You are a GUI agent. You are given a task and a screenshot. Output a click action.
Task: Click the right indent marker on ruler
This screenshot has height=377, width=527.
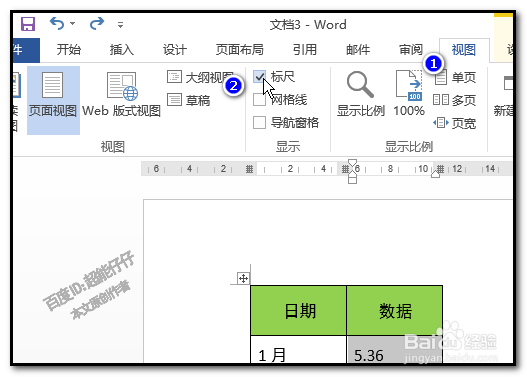[x=436, y=174]
